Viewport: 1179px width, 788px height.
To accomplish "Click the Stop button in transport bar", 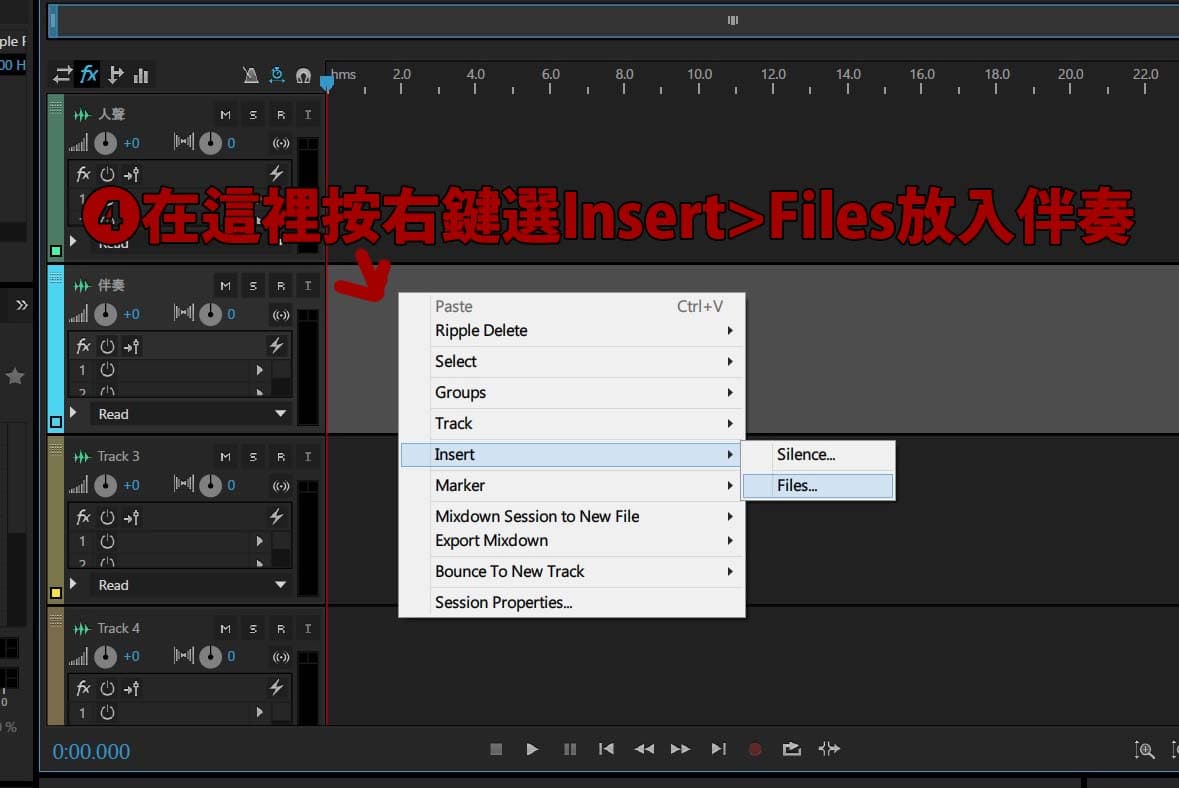I will [x=496, y=749].
